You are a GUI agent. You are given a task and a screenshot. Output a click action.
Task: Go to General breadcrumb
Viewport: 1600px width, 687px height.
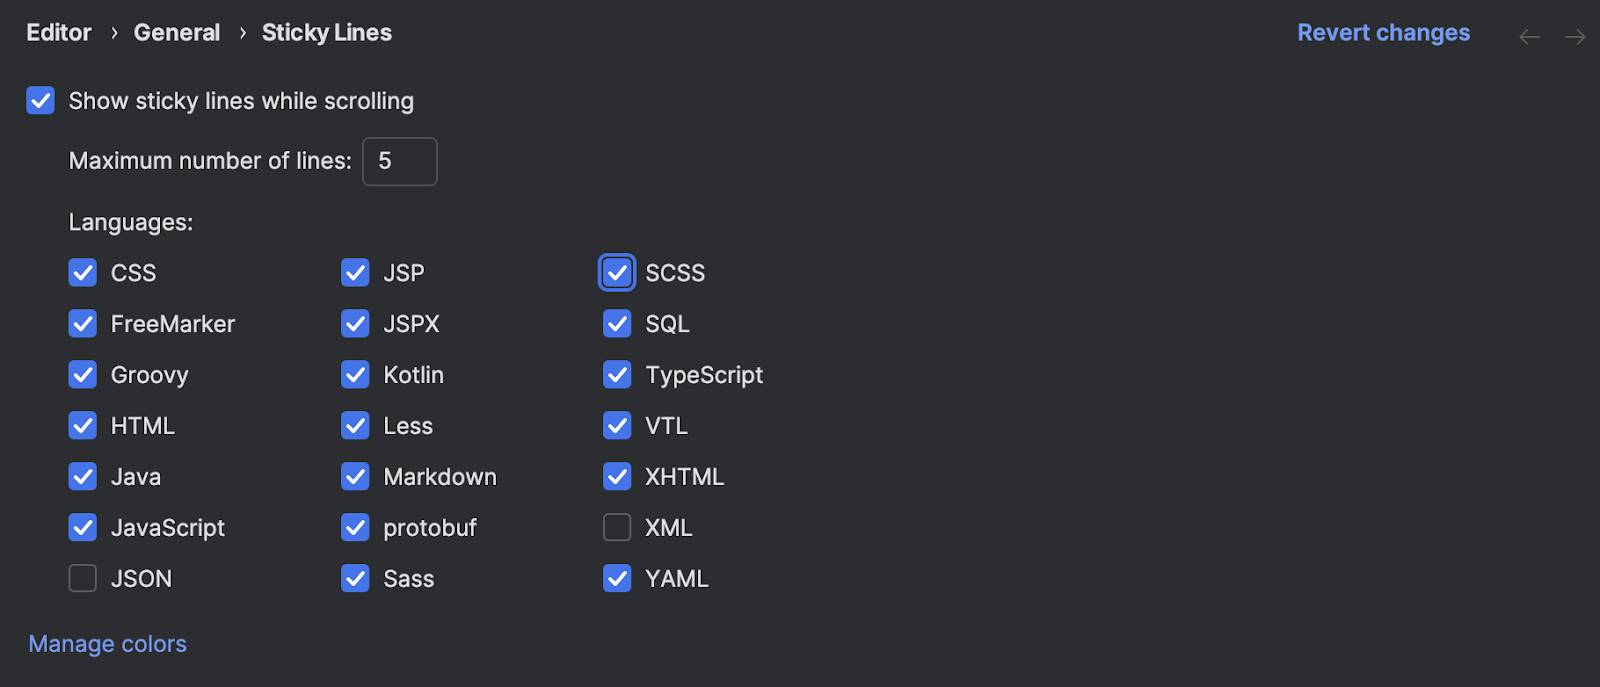click(x=177, y=33)
